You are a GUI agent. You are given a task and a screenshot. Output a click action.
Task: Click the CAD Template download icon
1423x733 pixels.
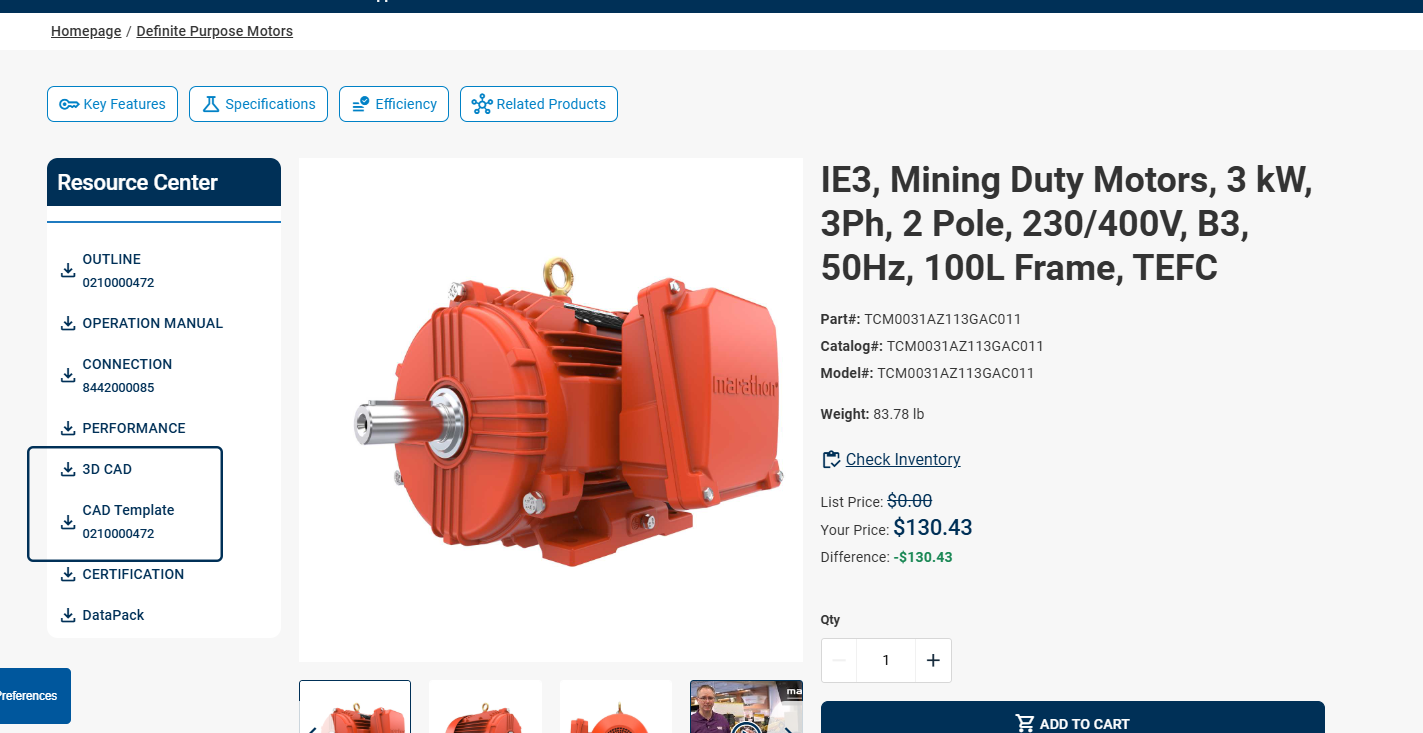[68, 521]
